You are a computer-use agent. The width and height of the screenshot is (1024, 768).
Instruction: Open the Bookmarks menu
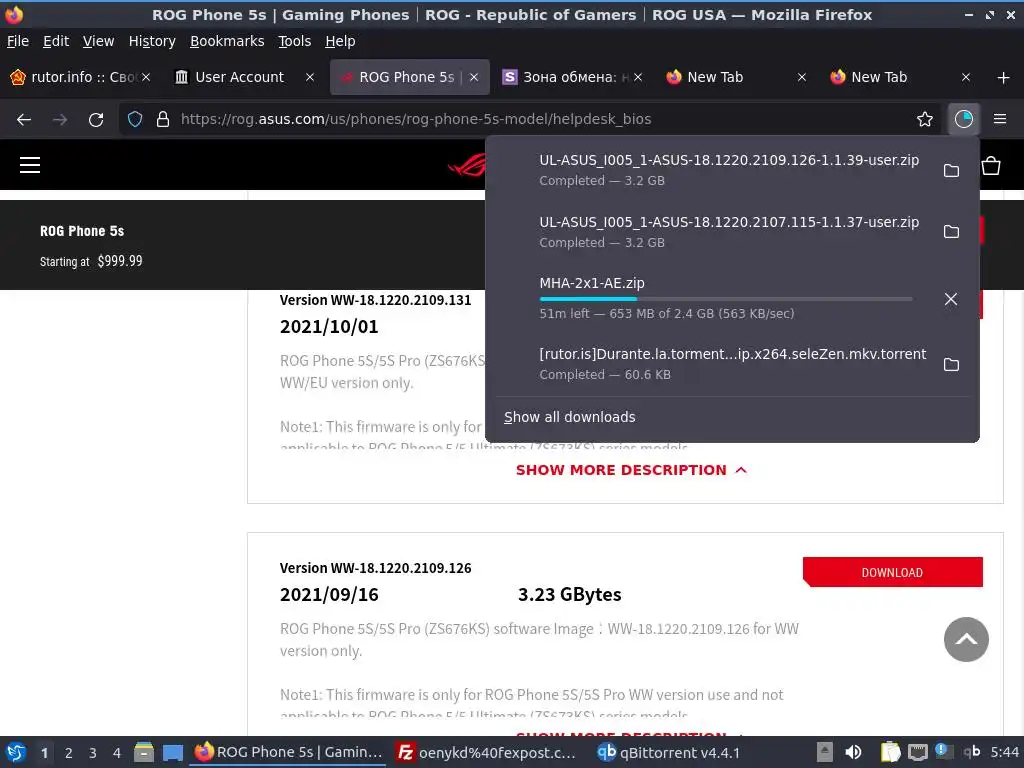(x=227, y=41)
